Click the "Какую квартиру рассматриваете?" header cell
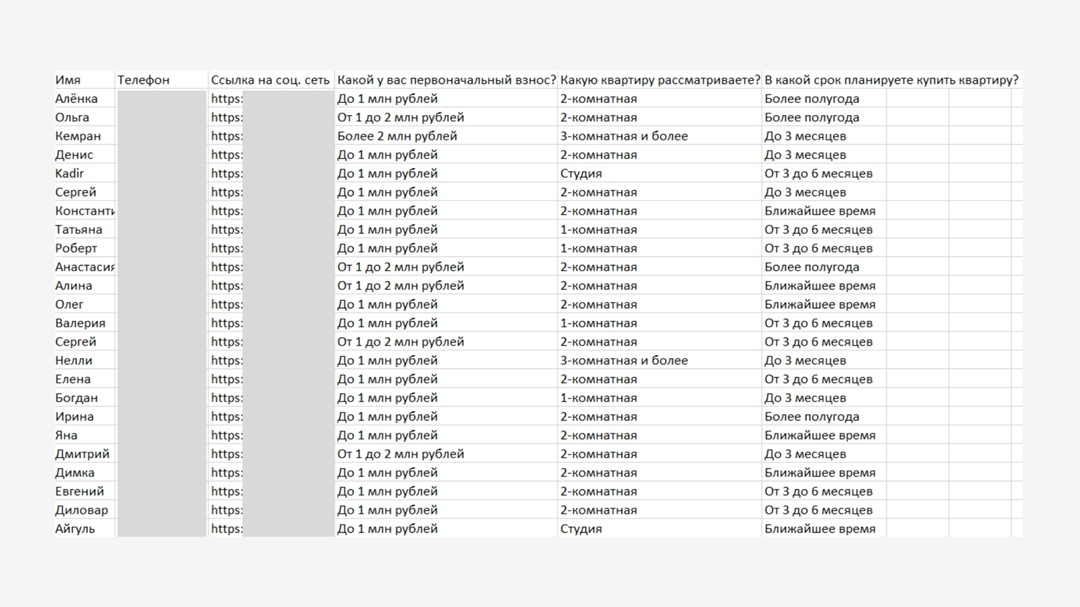This screenshot has height=607, width=1080. (x=659, y=80)
